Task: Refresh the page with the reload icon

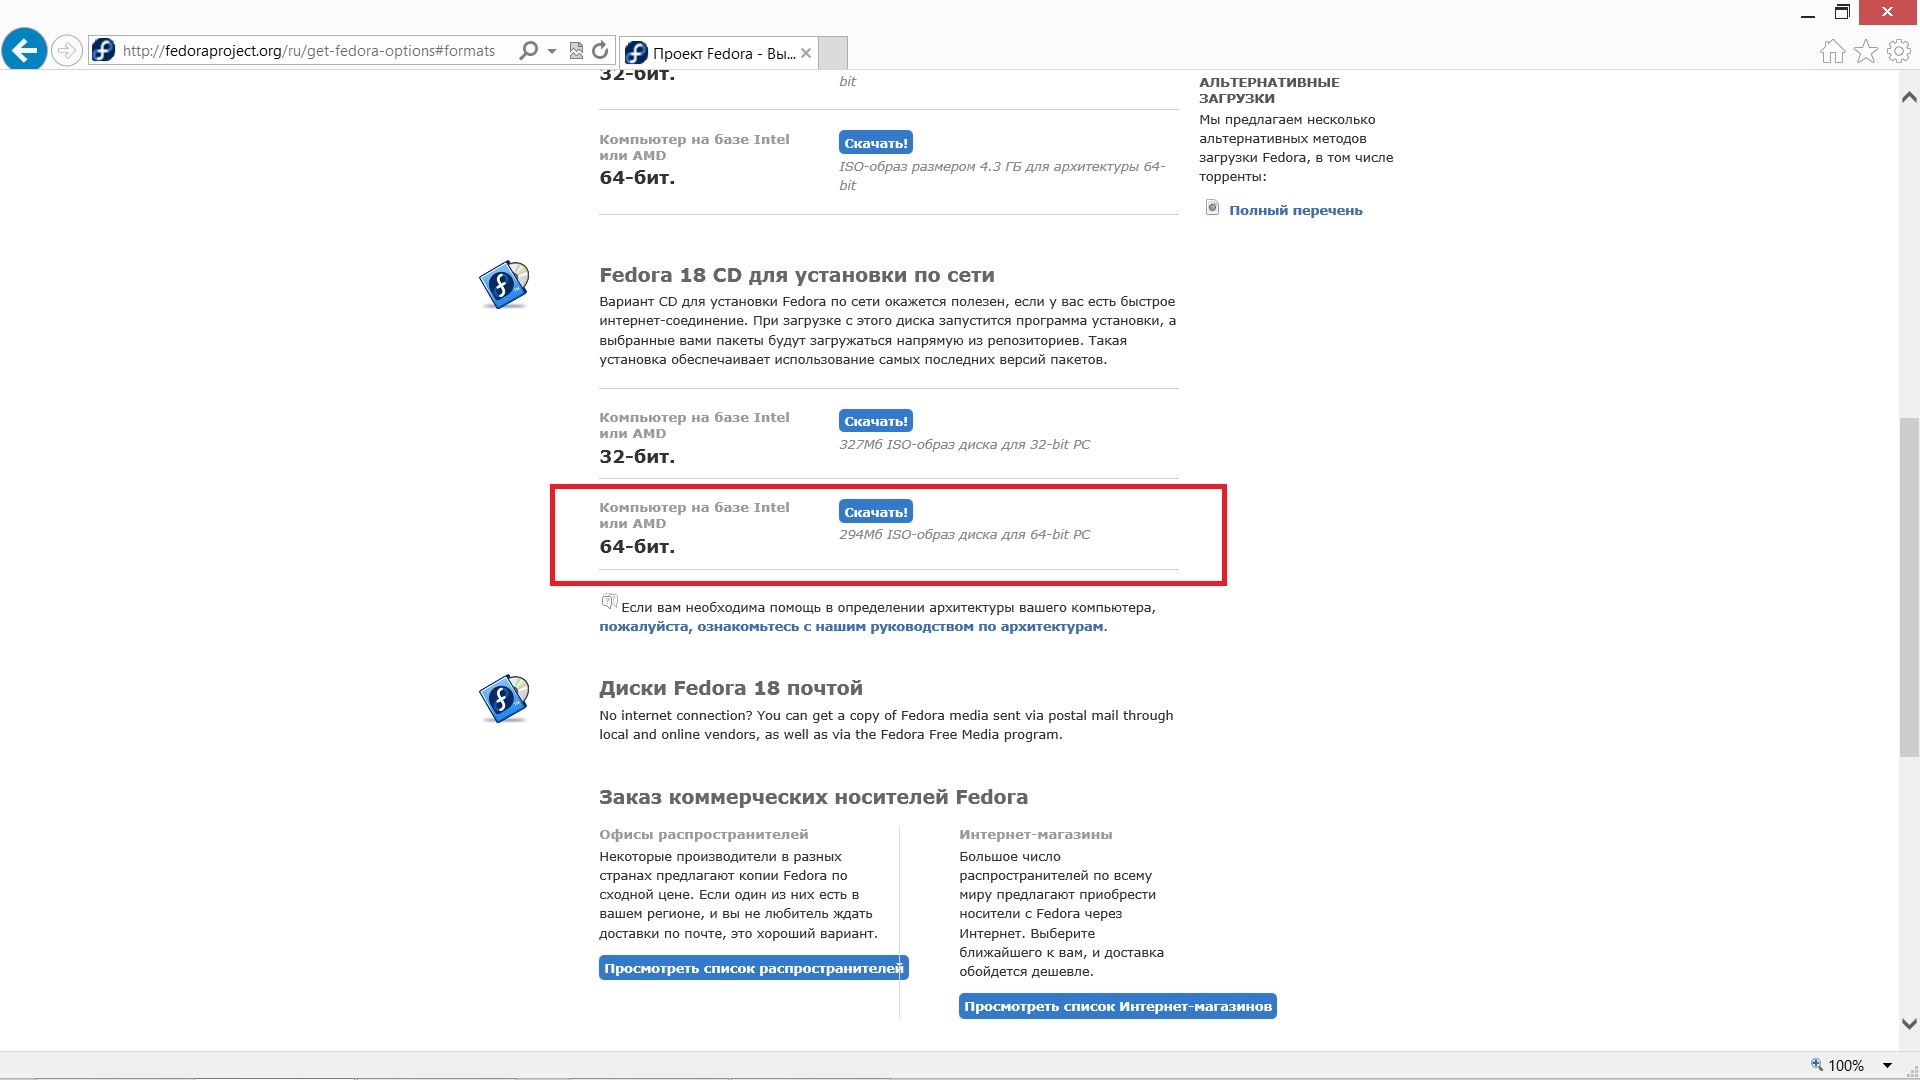Action: click(x=600, y=50)
